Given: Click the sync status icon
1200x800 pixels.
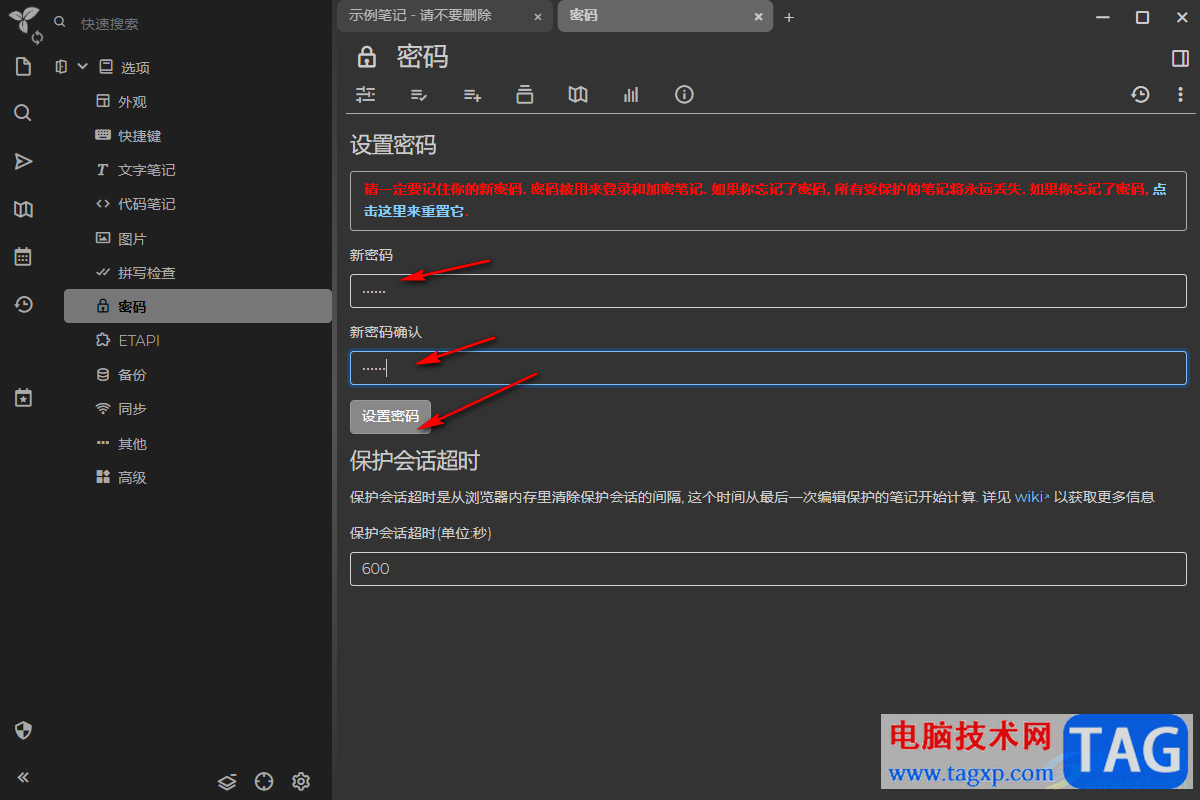Looking at the screenshot, I should tap(38, 37).
